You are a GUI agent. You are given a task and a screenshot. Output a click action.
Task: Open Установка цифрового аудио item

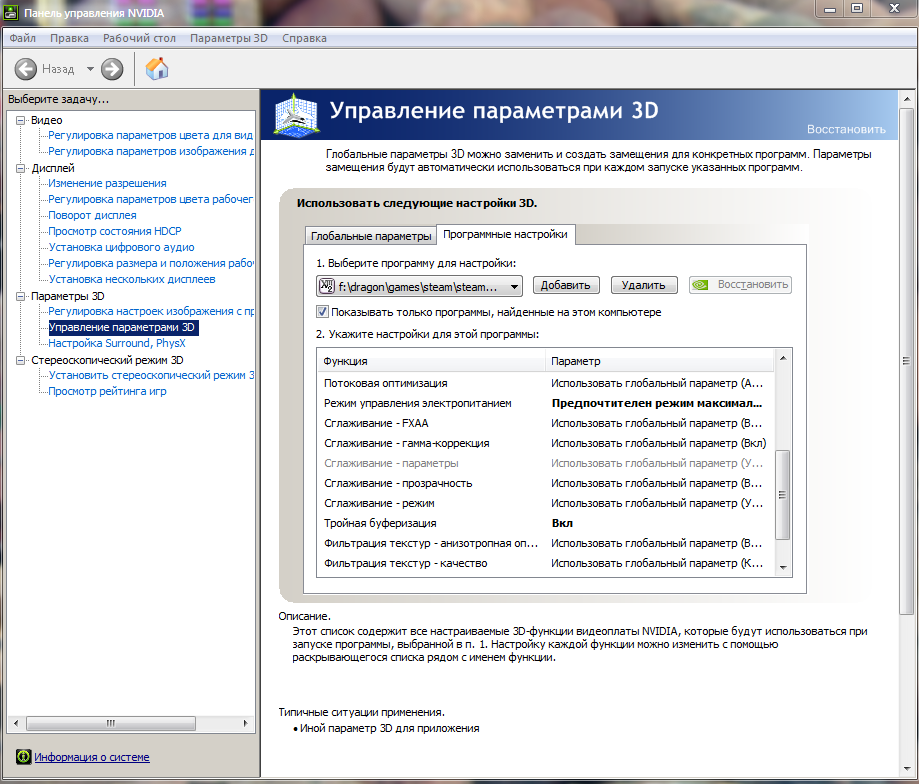(121, 247)
